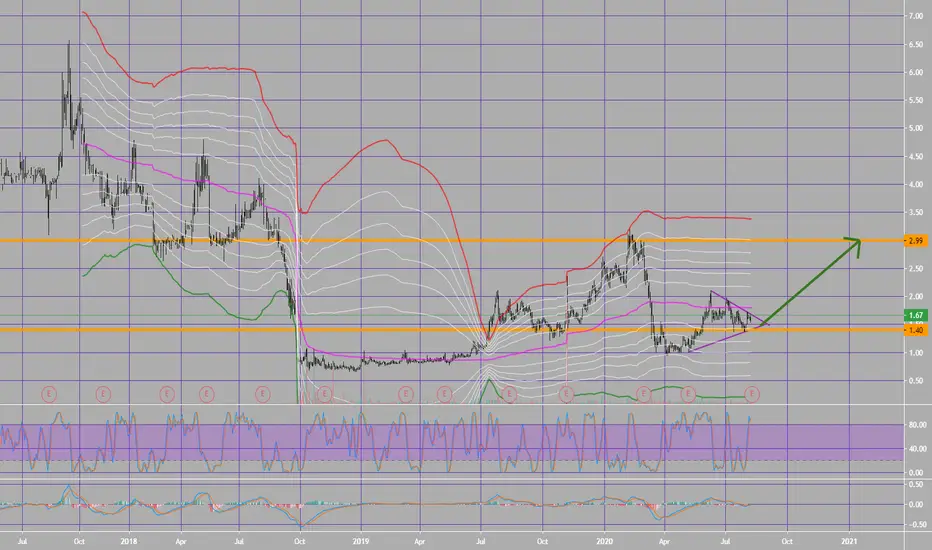932x550 pixels.
Task: Open the March 2018 earnings E marker
Action: click(167, 394)
